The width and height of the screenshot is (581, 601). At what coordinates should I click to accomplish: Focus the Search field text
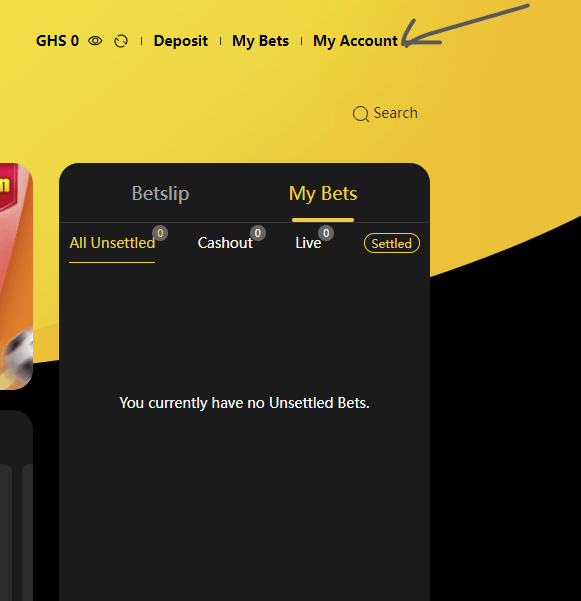396,113
